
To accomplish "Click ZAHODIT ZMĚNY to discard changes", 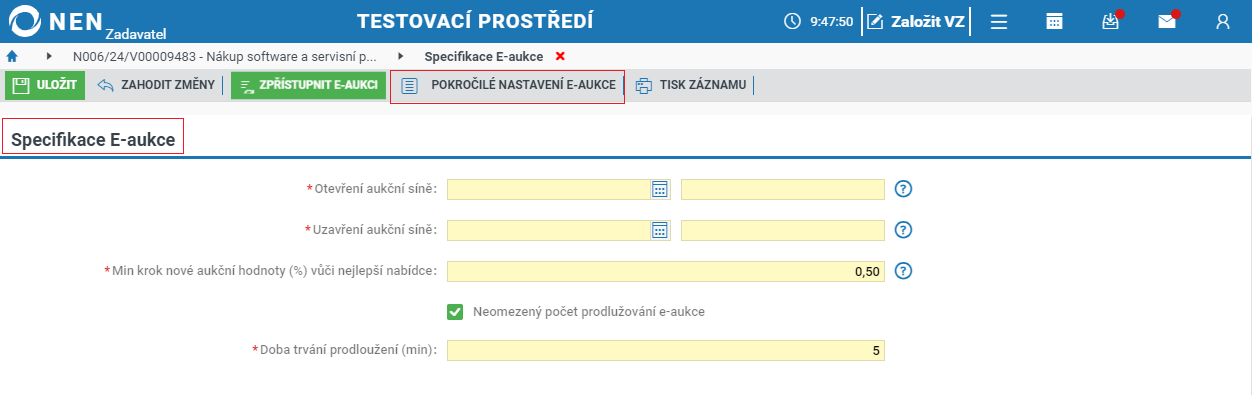I will coord(156,85).
